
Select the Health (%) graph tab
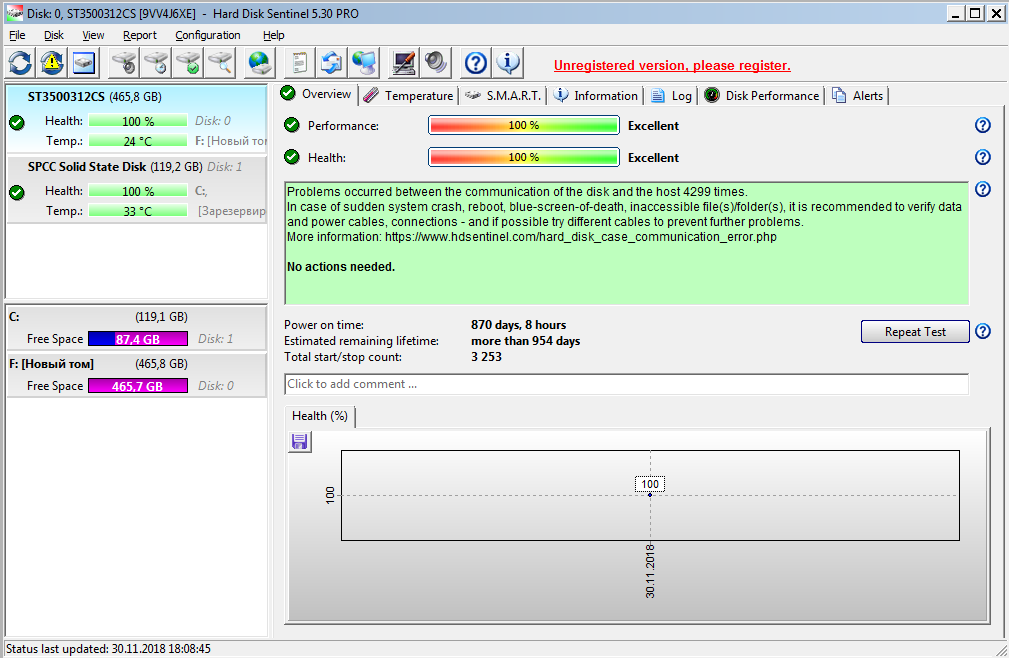pos(320,416)
